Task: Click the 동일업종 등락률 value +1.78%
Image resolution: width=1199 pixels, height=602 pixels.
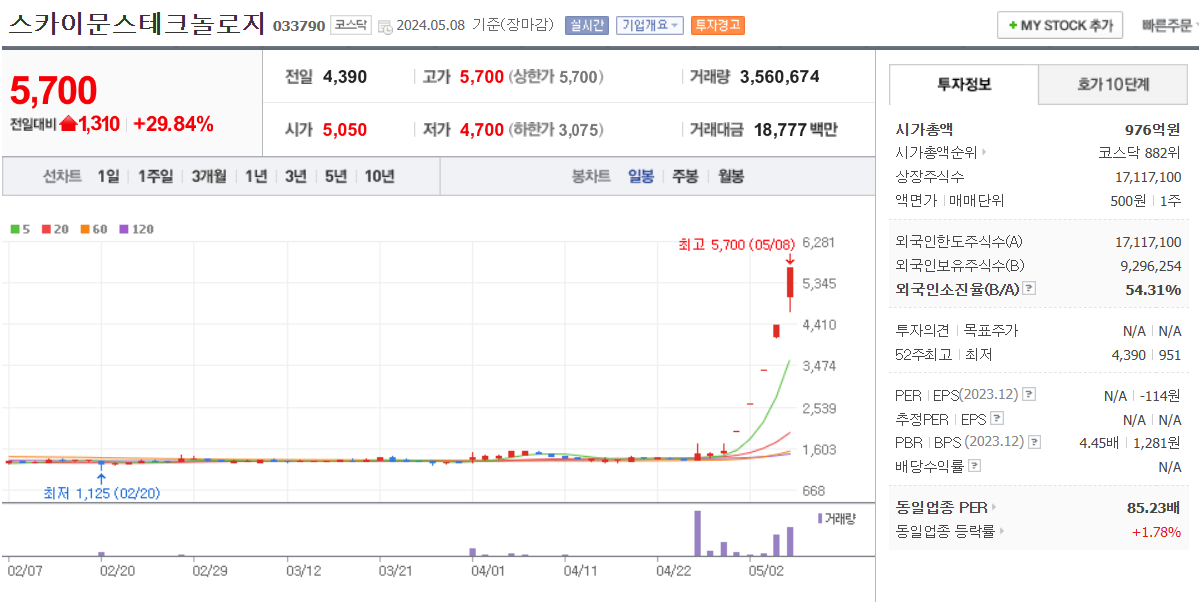Action: click(x=1156, y=532)
